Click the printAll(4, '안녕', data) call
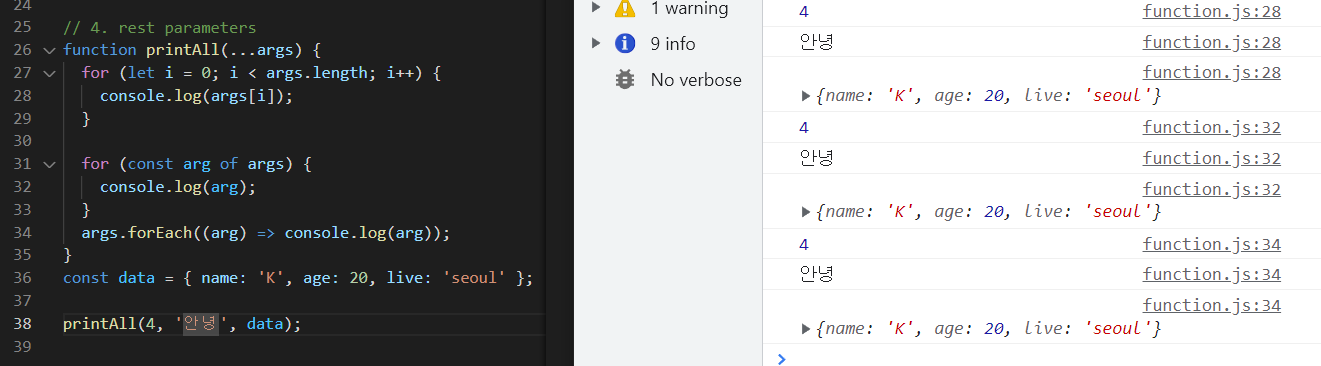The width and height of the screenshot is (1321, 366). coord(182,324)
